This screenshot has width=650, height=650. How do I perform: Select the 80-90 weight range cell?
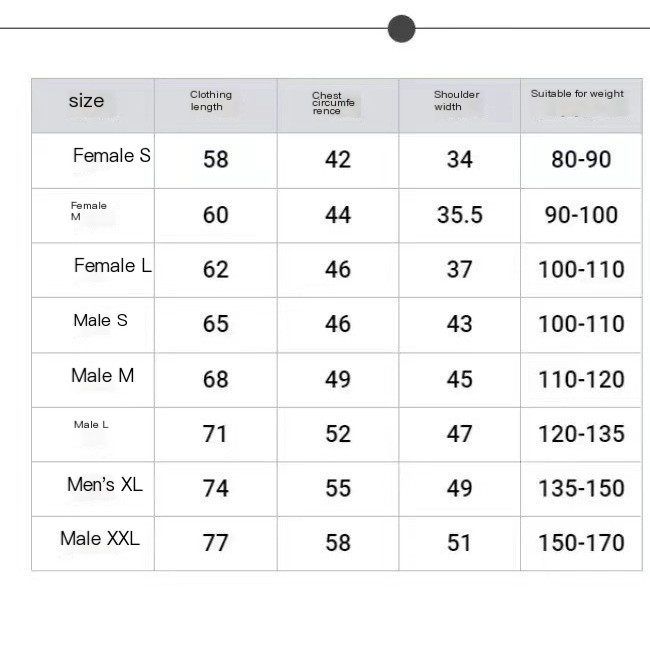tap(581, 160)
